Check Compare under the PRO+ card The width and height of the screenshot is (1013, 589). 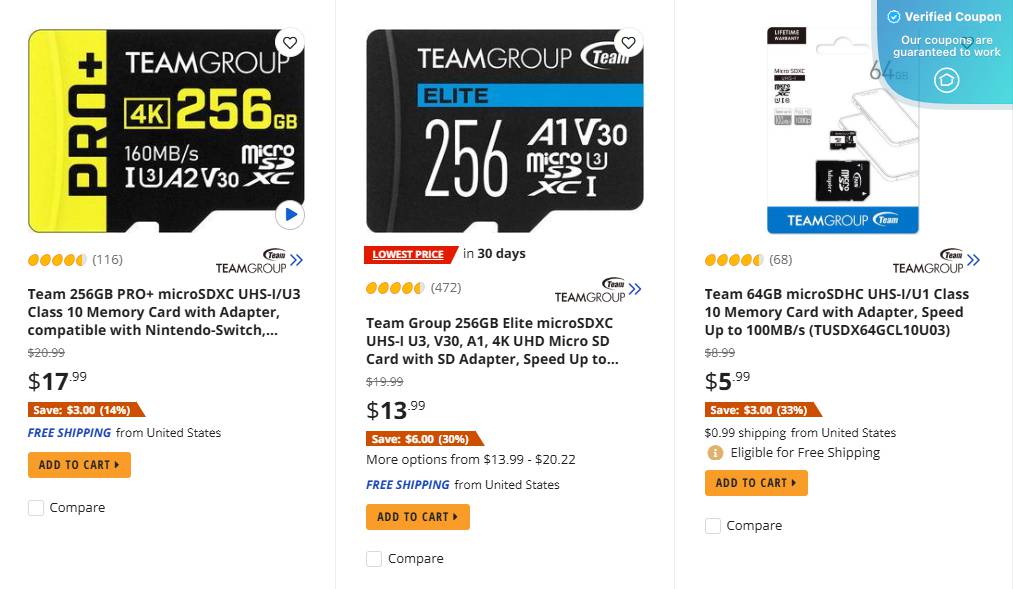point(36,507)
